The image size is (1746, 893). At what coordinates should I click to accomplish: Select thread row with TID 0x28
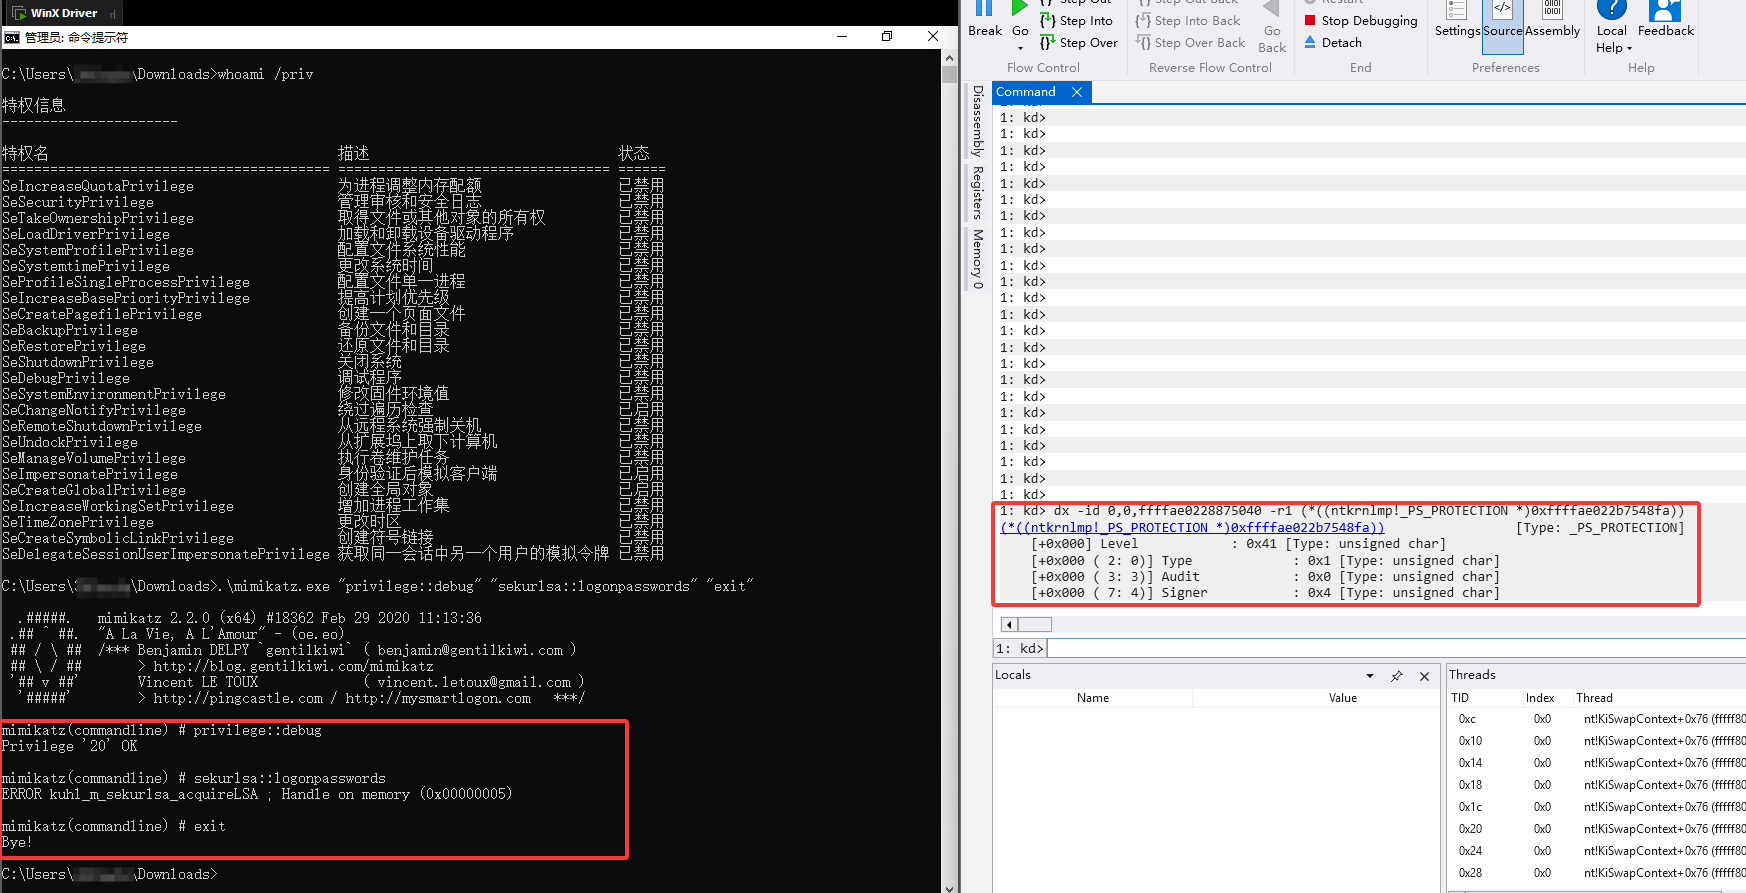point(1597,873)
